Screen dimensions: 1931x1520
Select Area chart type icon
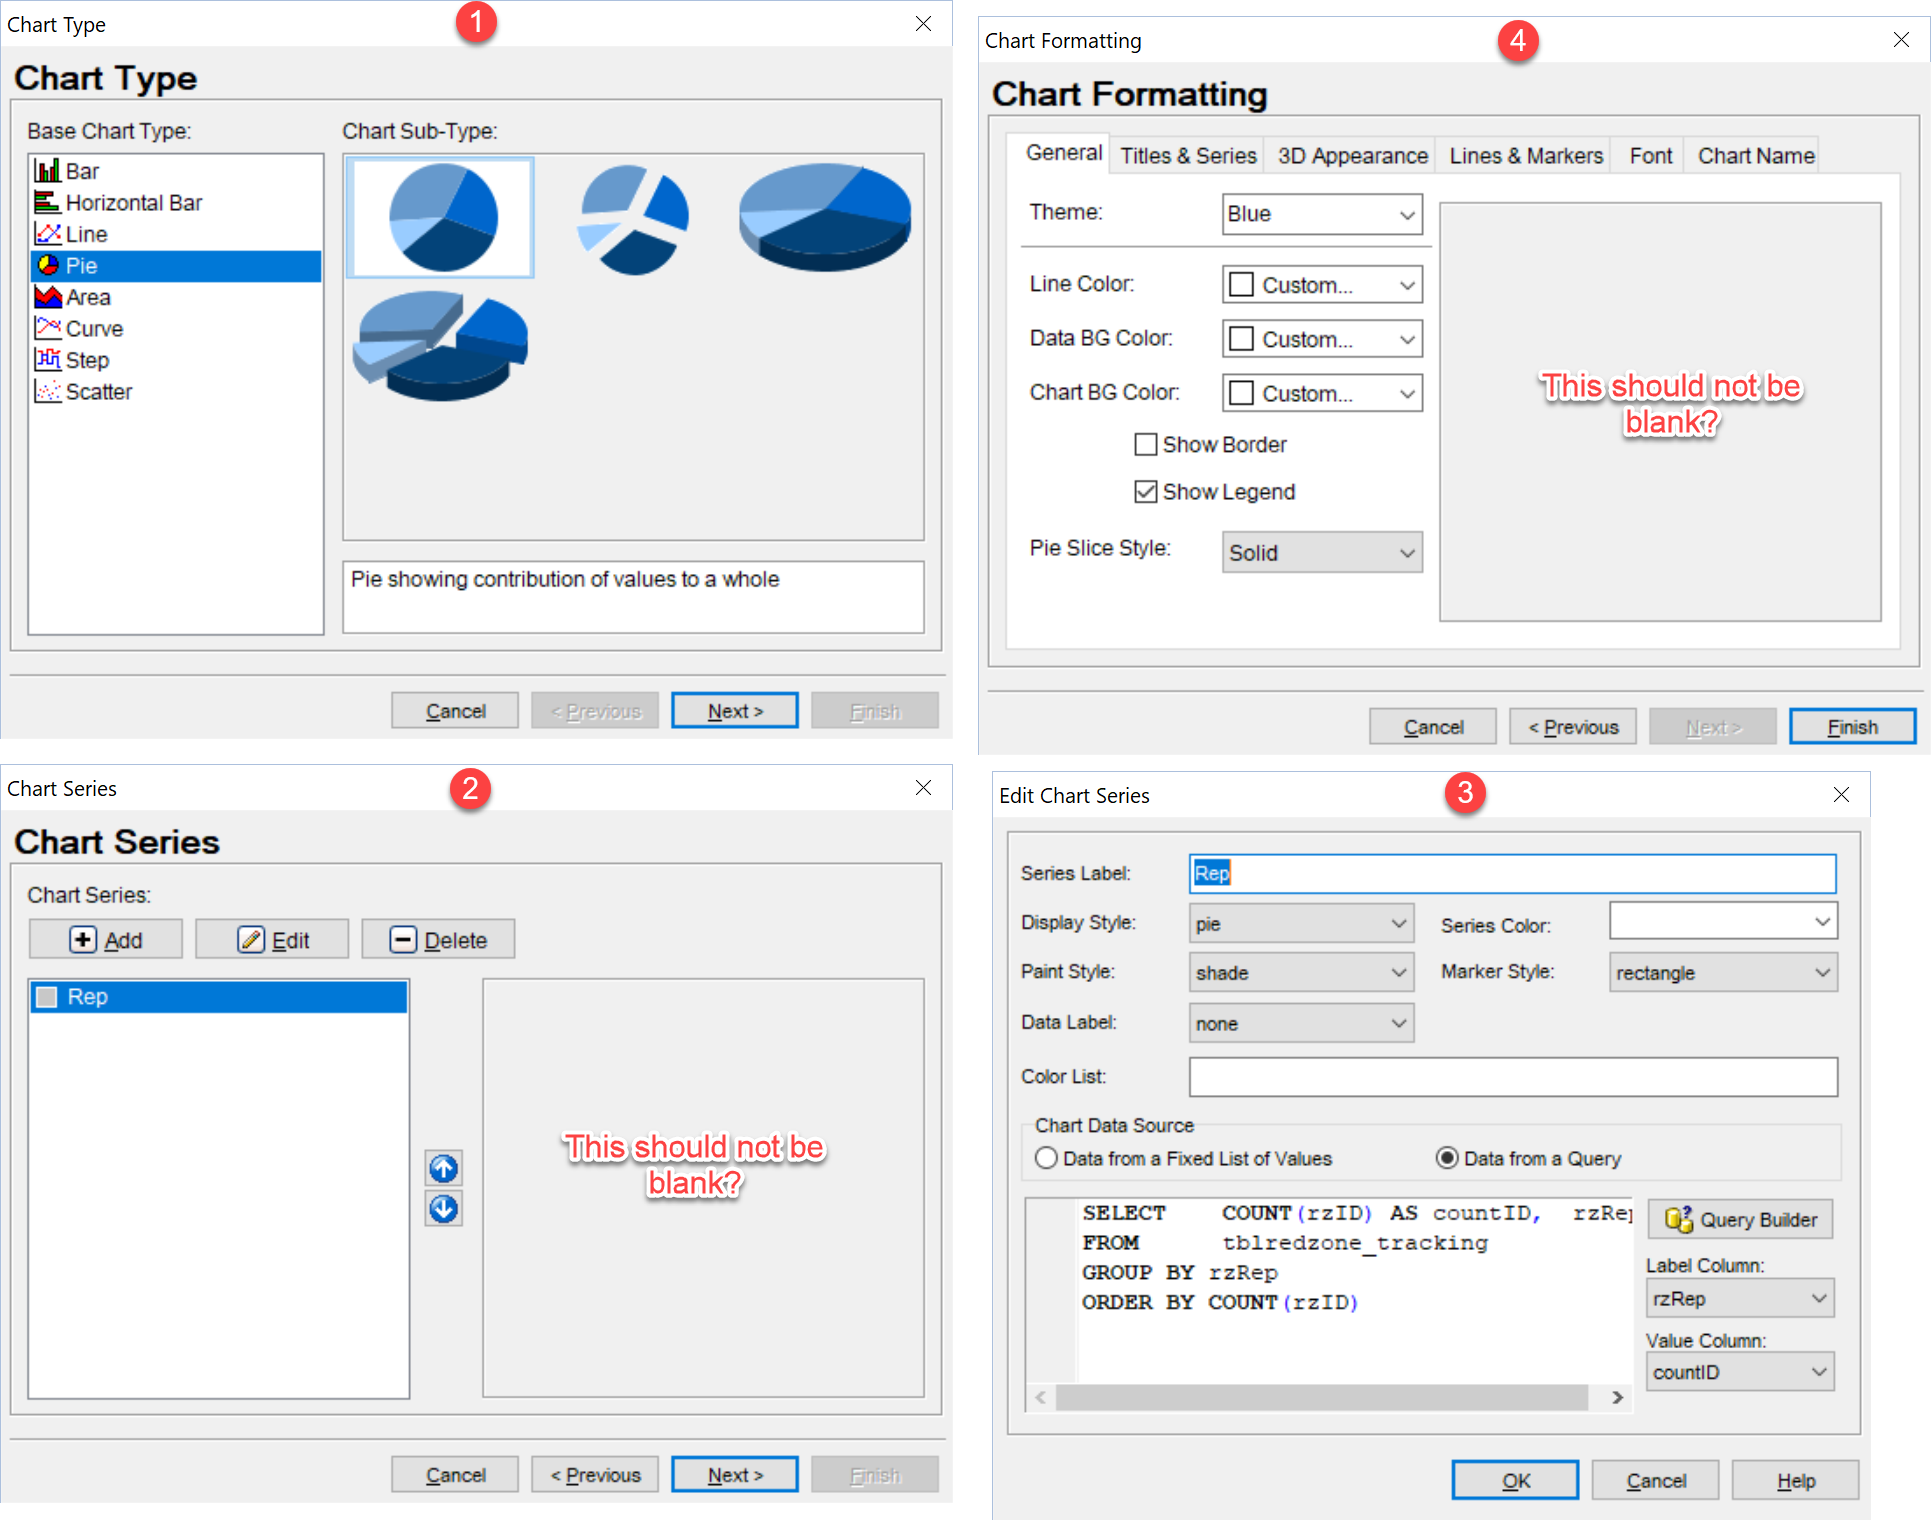[47, 297]
